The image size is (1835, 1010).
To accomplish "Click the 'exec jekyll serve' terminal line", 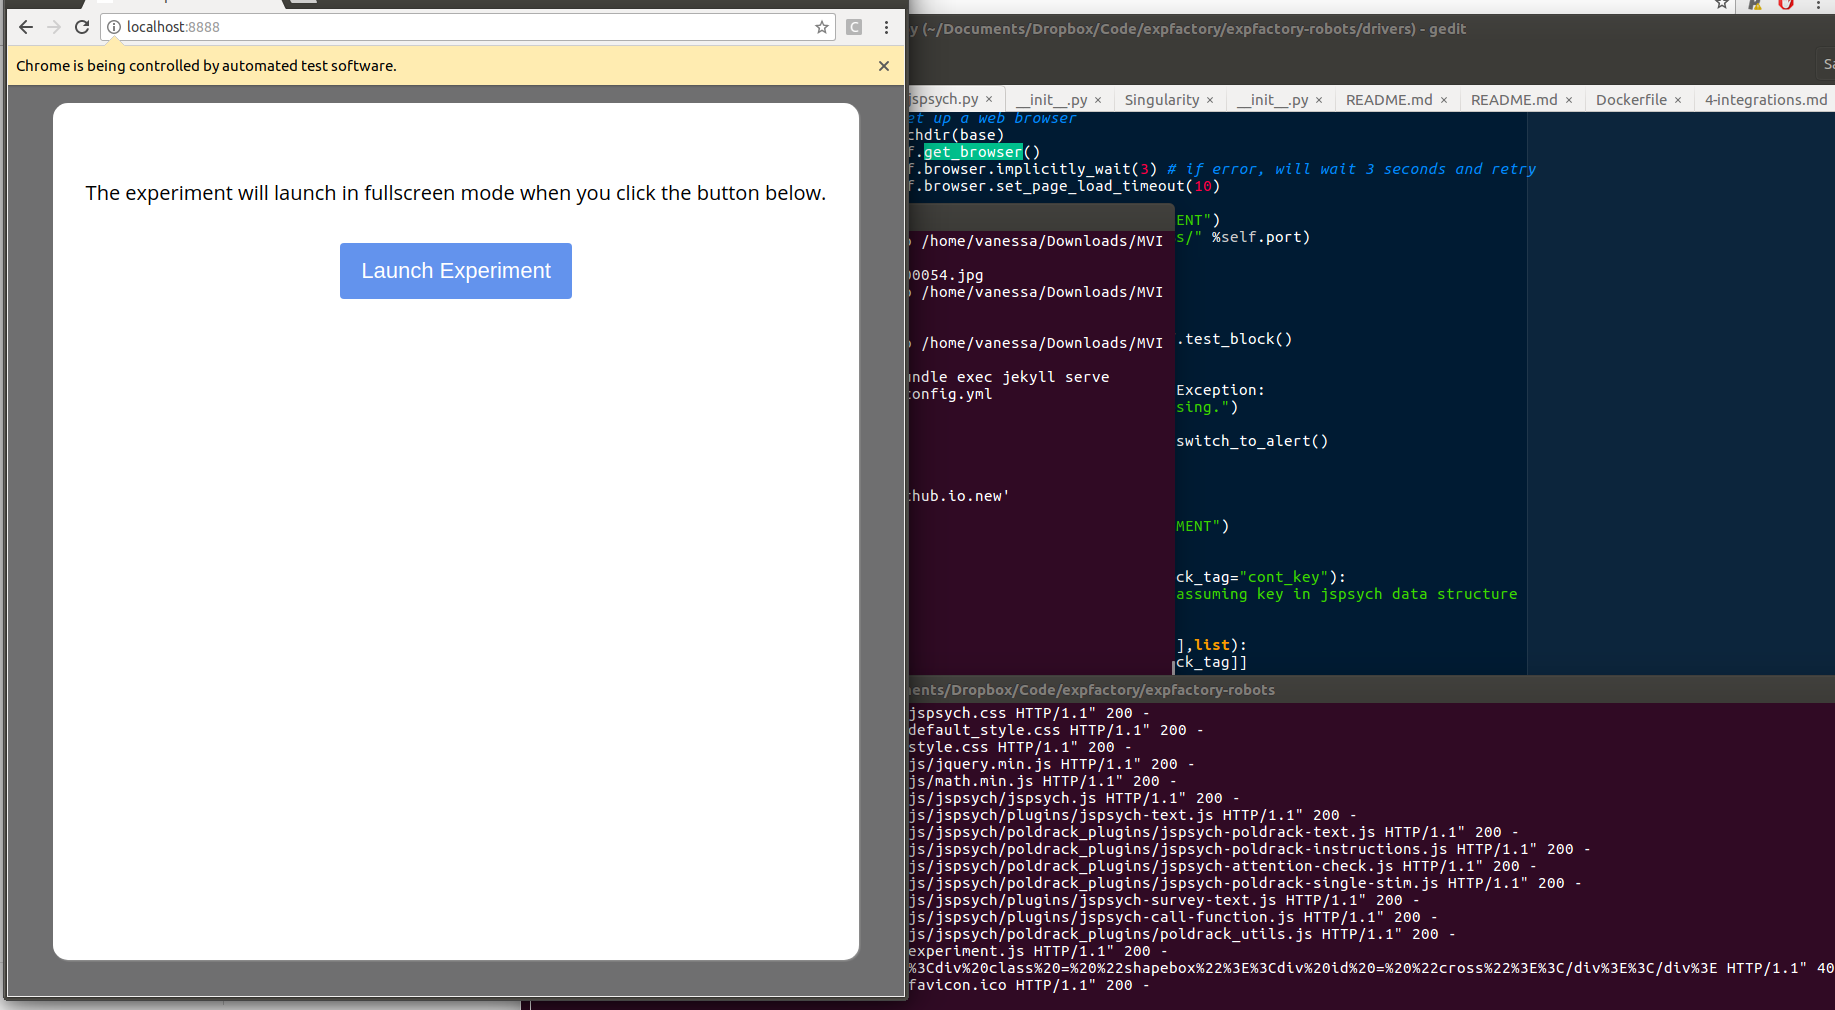I will pyautogui.click(x=1010, y=377).
